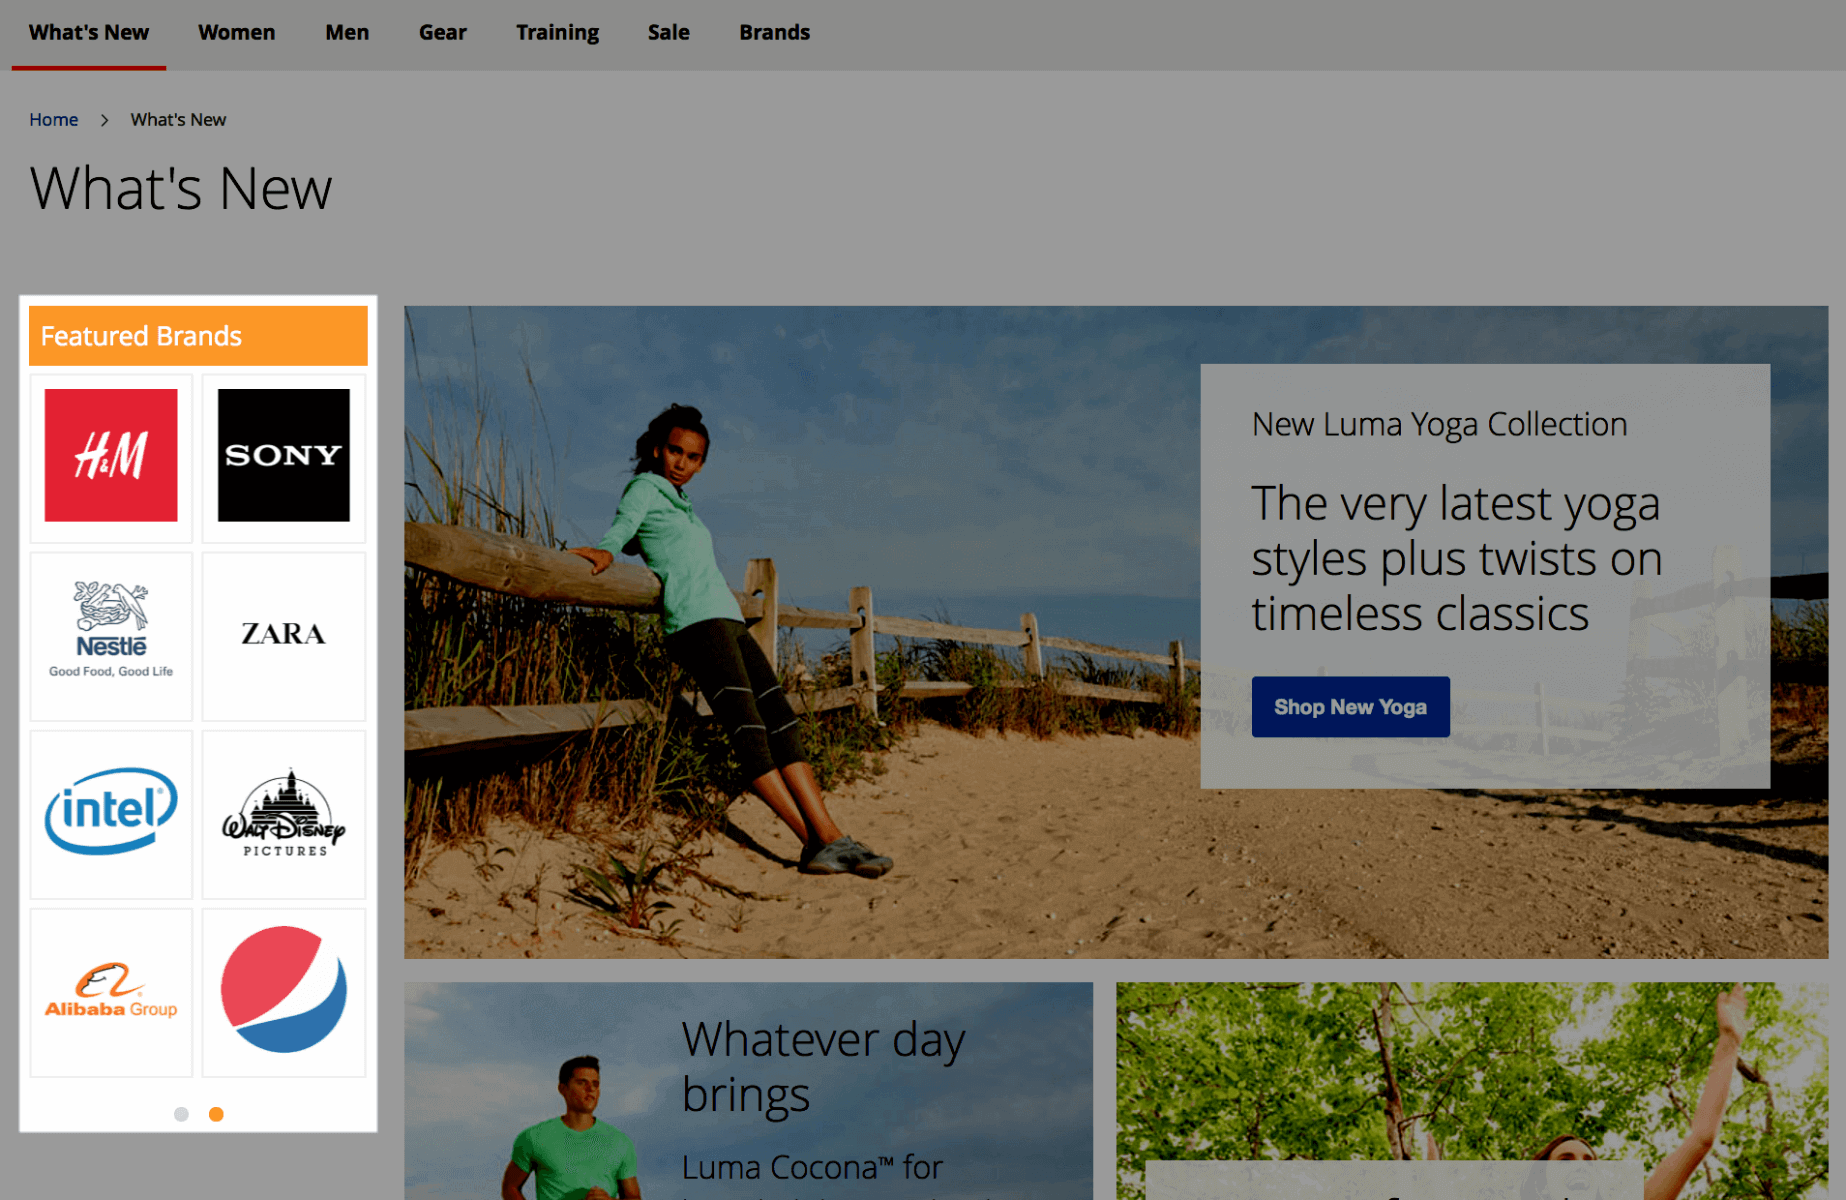Viewport: 1846px width, 1200px height.
Task: Navigate to the Brands menu item
Action: click(x=774, y=33)
